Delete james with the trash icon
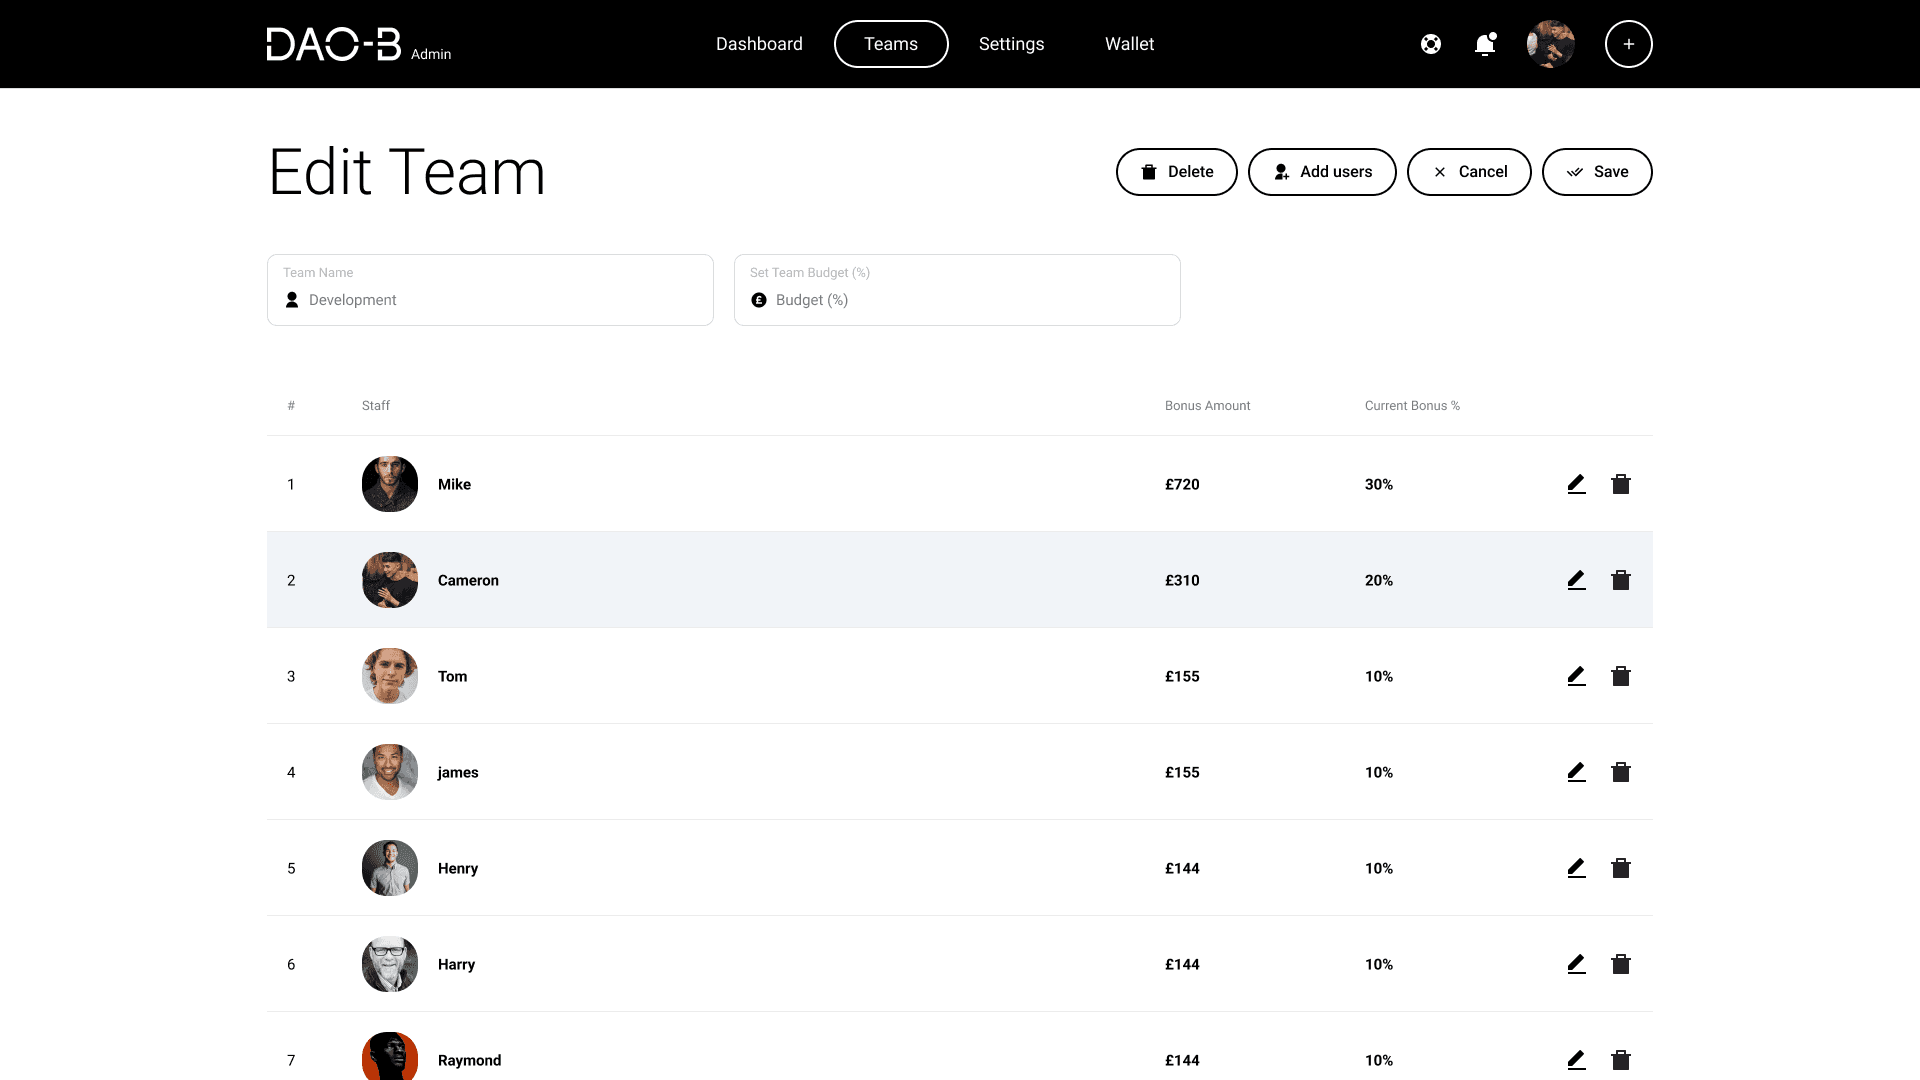Screen dimensions: 1920x1080 1621,772
